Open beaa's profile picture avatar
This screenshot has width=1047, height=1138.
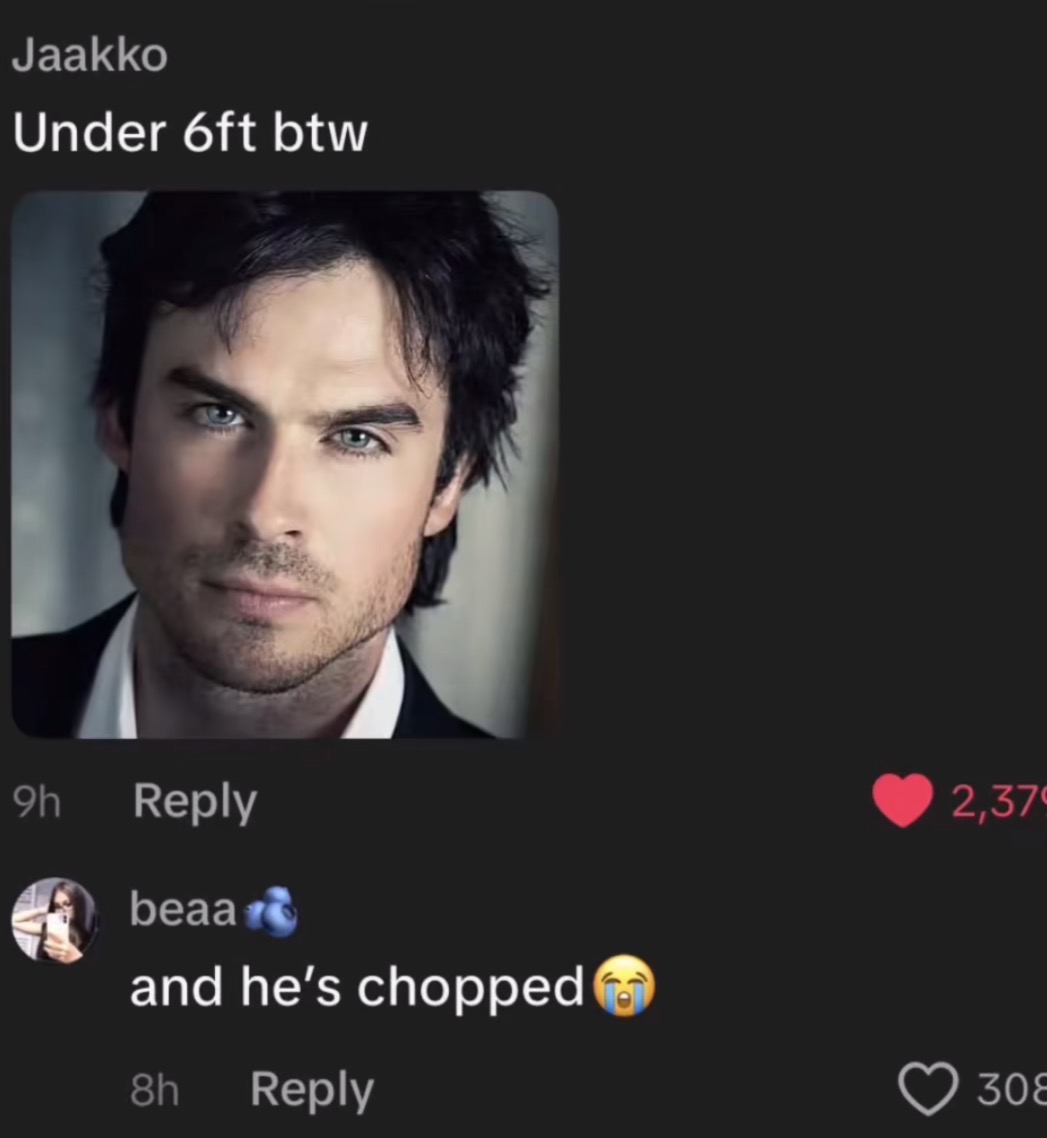(54, 920)
